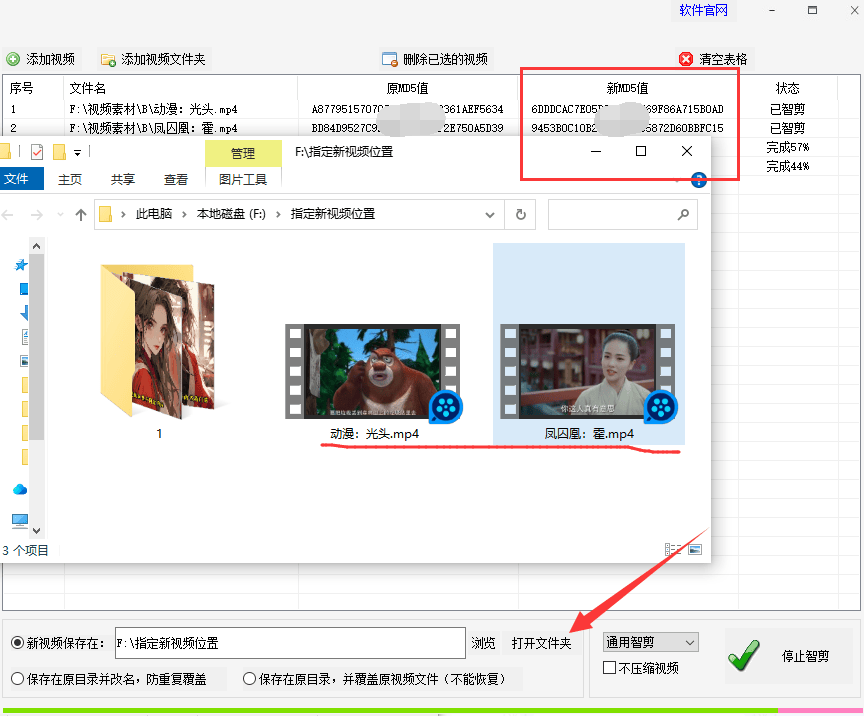
Task: Click the 打开文件夹 button
Action: 541,643
